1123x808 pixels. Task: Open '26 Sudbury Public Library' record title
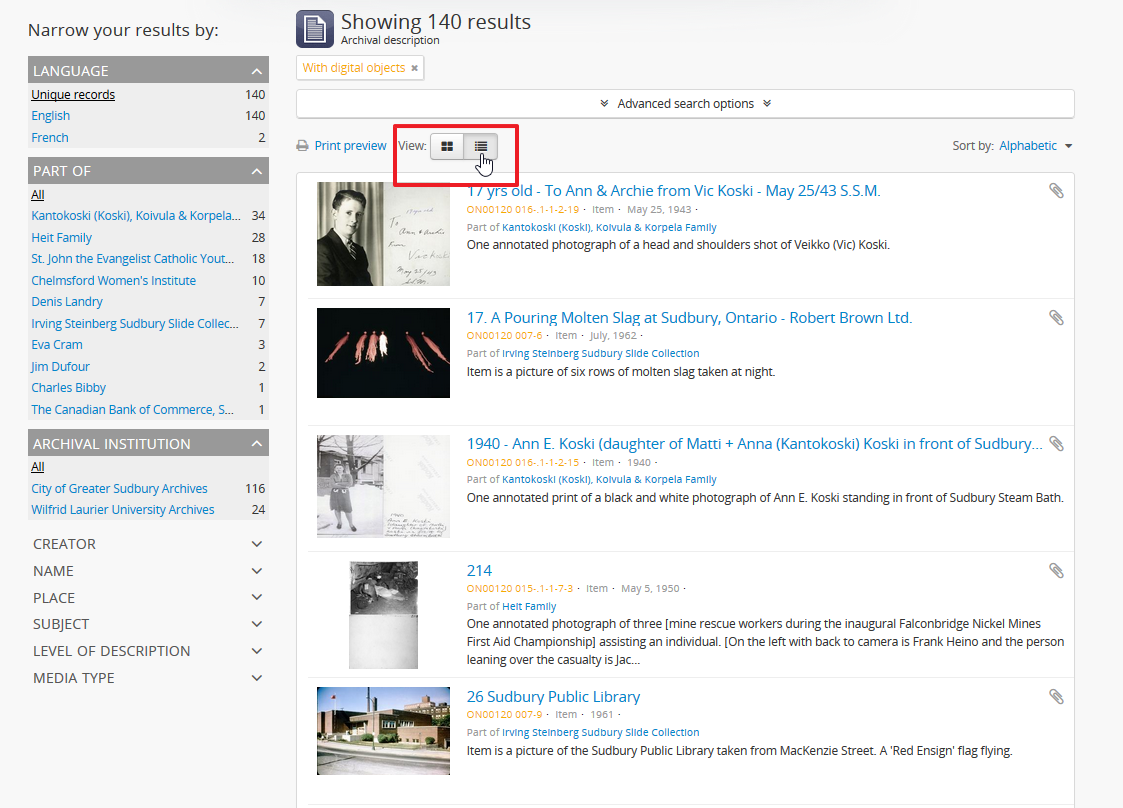(x=553, y=697)
